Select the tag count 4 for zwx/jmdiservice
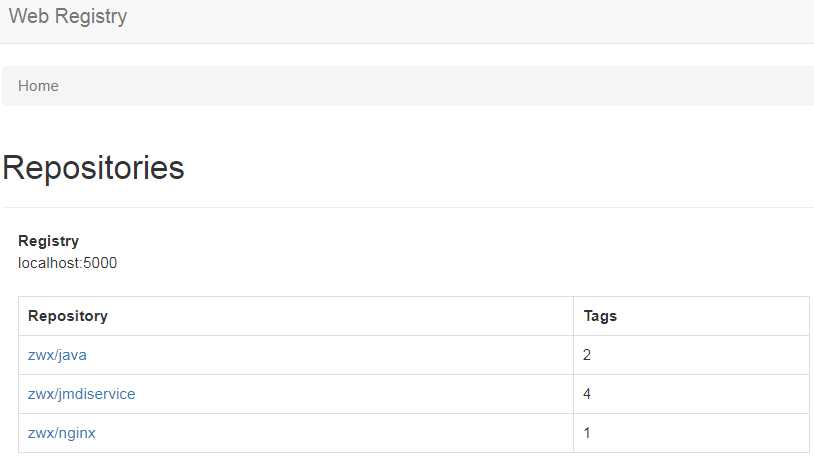The image size is (814, 467). click(587, 394)
